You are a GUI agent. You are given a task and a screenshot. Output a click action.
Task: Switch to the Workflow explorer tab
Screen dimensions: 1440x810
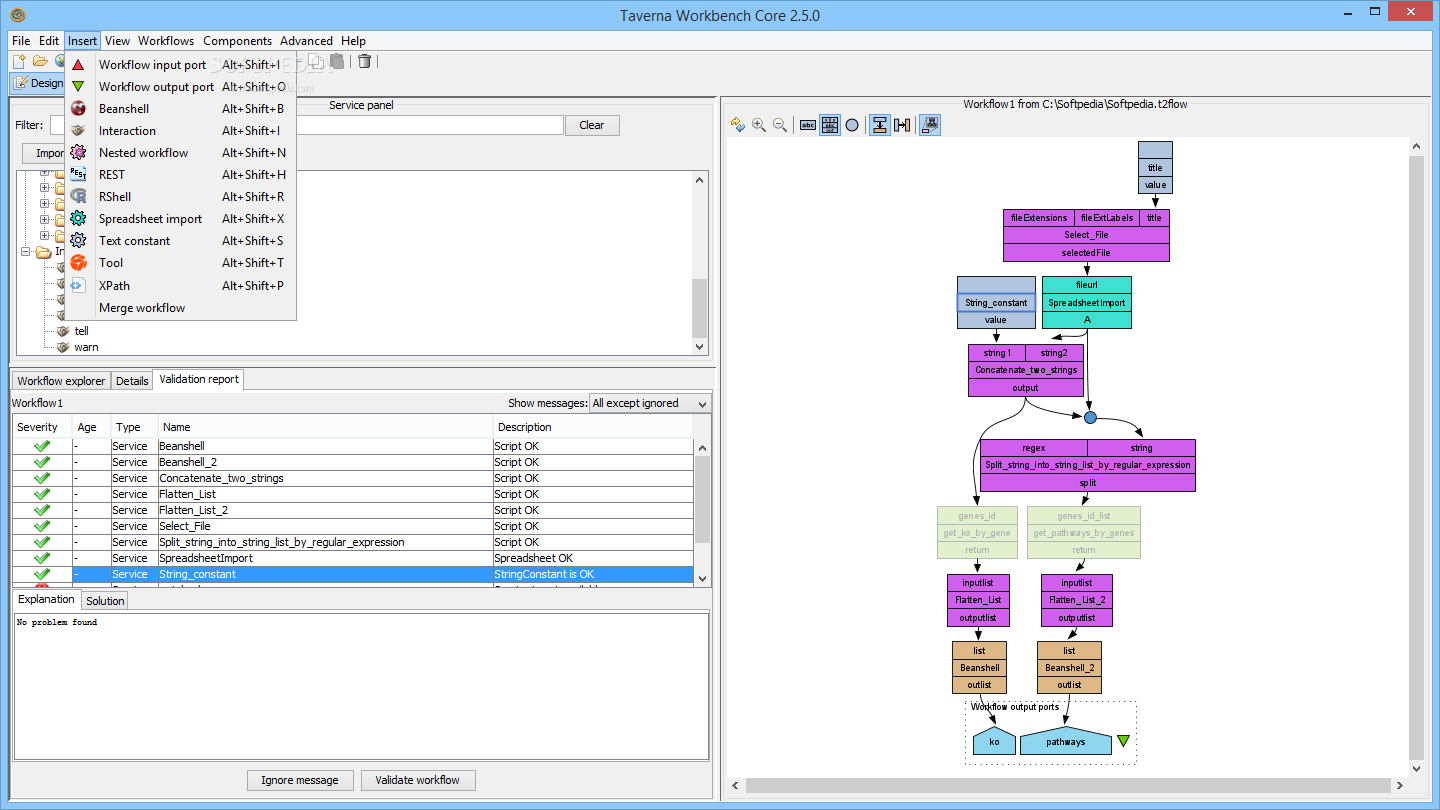(61, 380)
